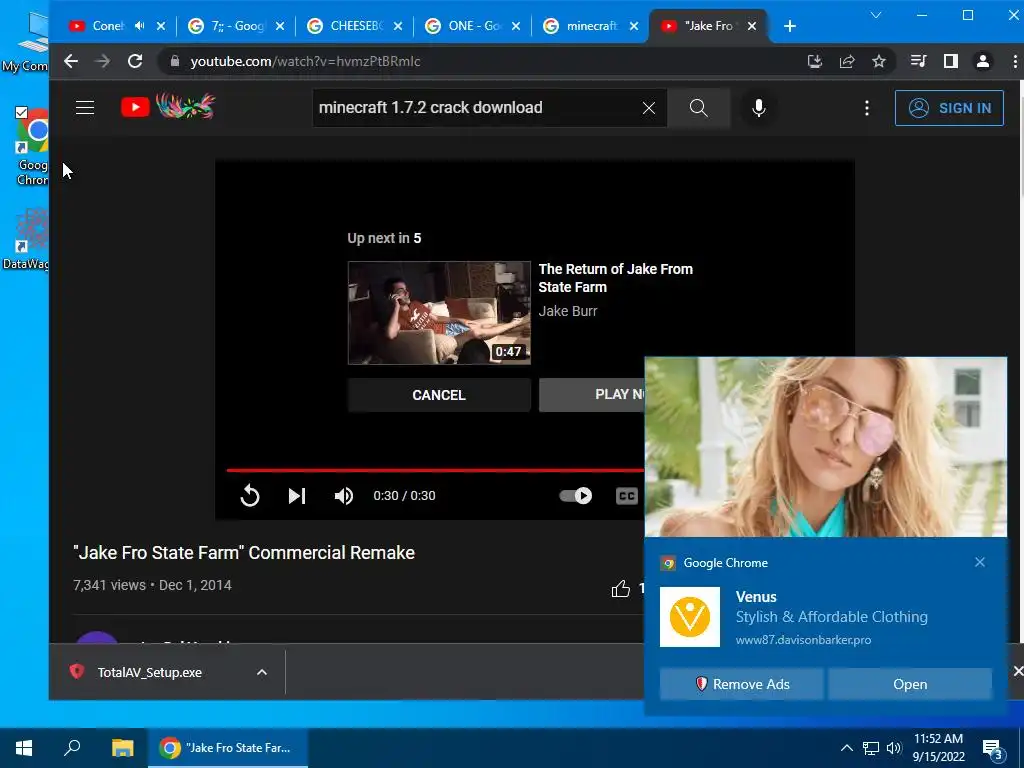Mute audio icon on first tab
Viewport: 1024px width, 768px height.
[139, 25]
